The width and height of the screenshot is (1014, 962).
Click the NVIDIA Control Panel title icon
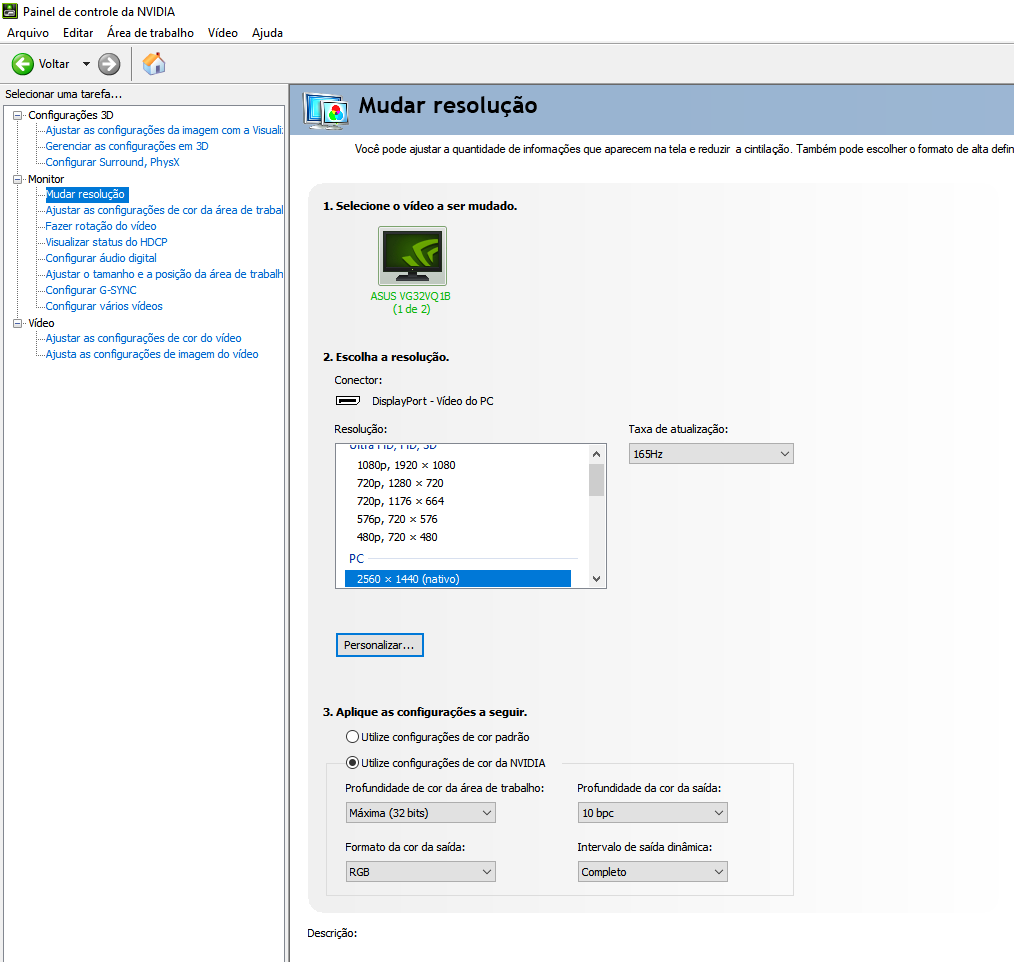click(10, 11)
